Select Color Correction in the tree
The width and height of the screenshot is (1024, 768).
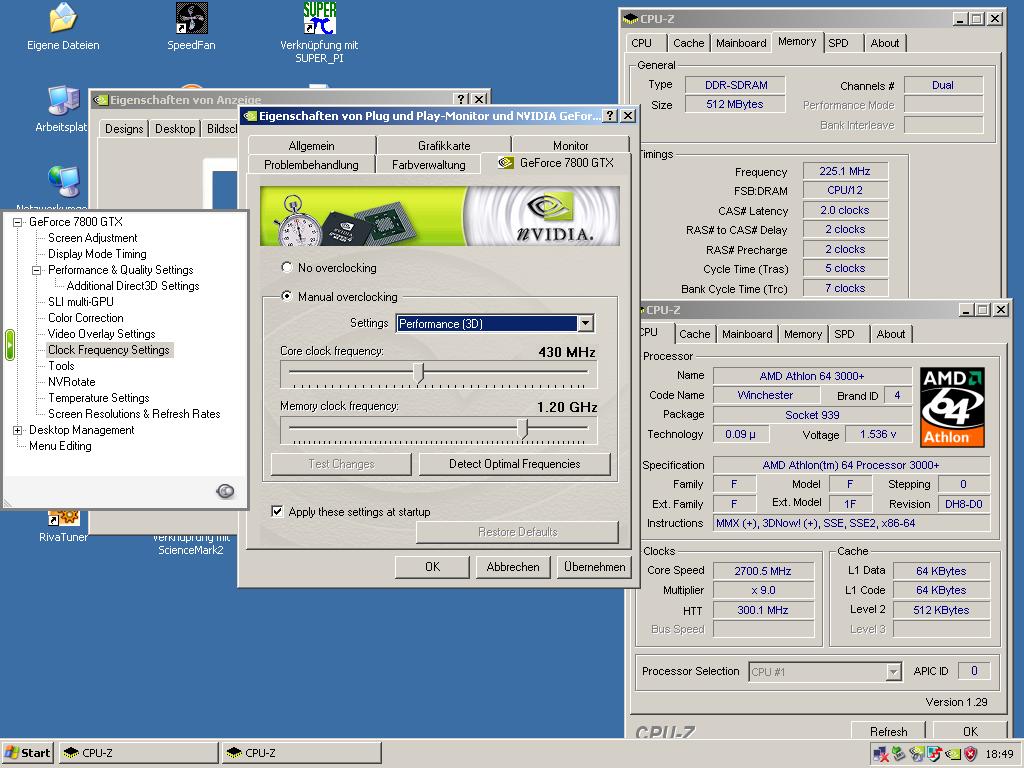coord(86,318)
